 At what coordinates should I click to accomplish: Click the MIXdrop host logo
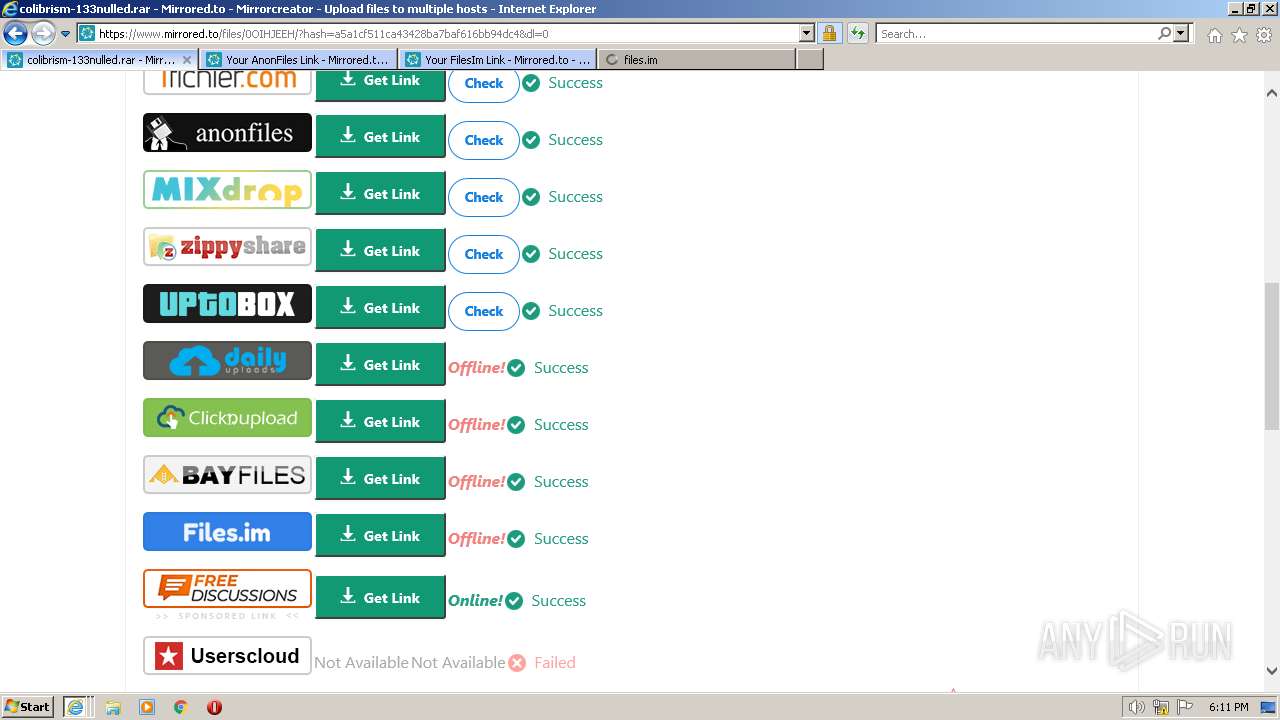click(227, 190)
